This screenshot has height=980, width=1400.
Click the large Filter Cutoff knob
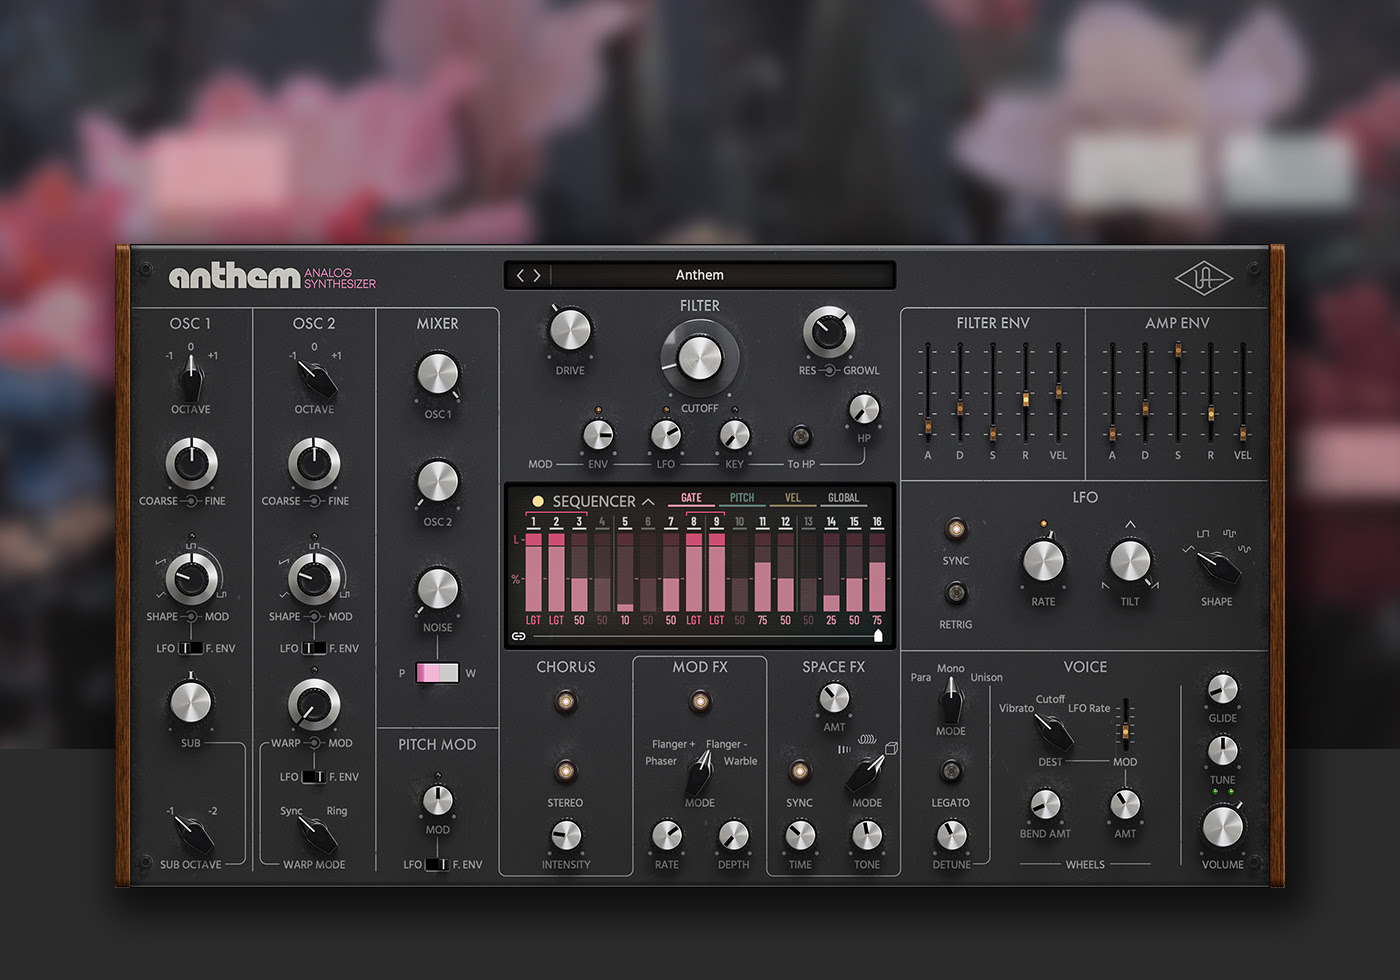click(x=700, y=358)
